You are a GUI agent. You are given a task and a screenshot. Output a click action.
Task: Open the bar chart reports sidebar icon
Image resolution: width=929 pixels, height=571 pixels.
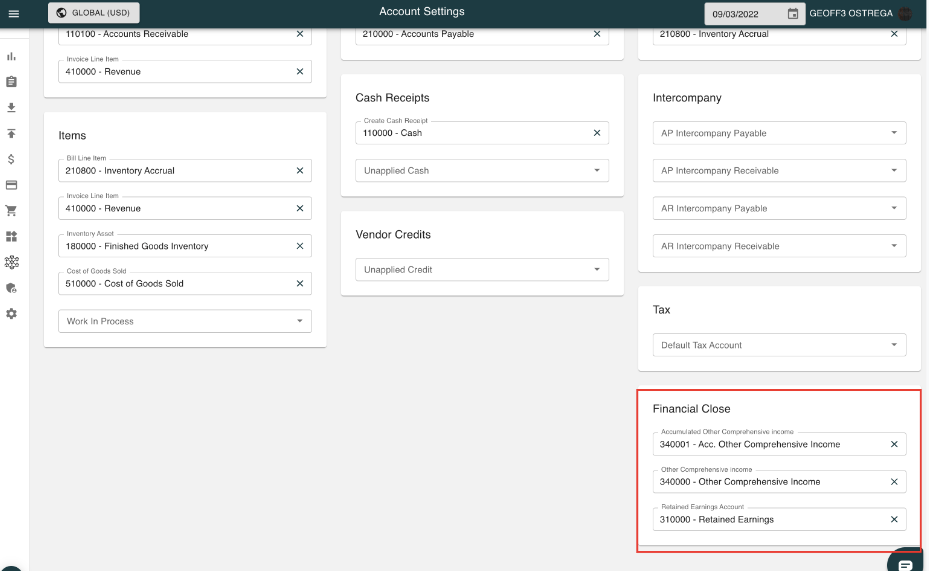(x=11, y=56)
